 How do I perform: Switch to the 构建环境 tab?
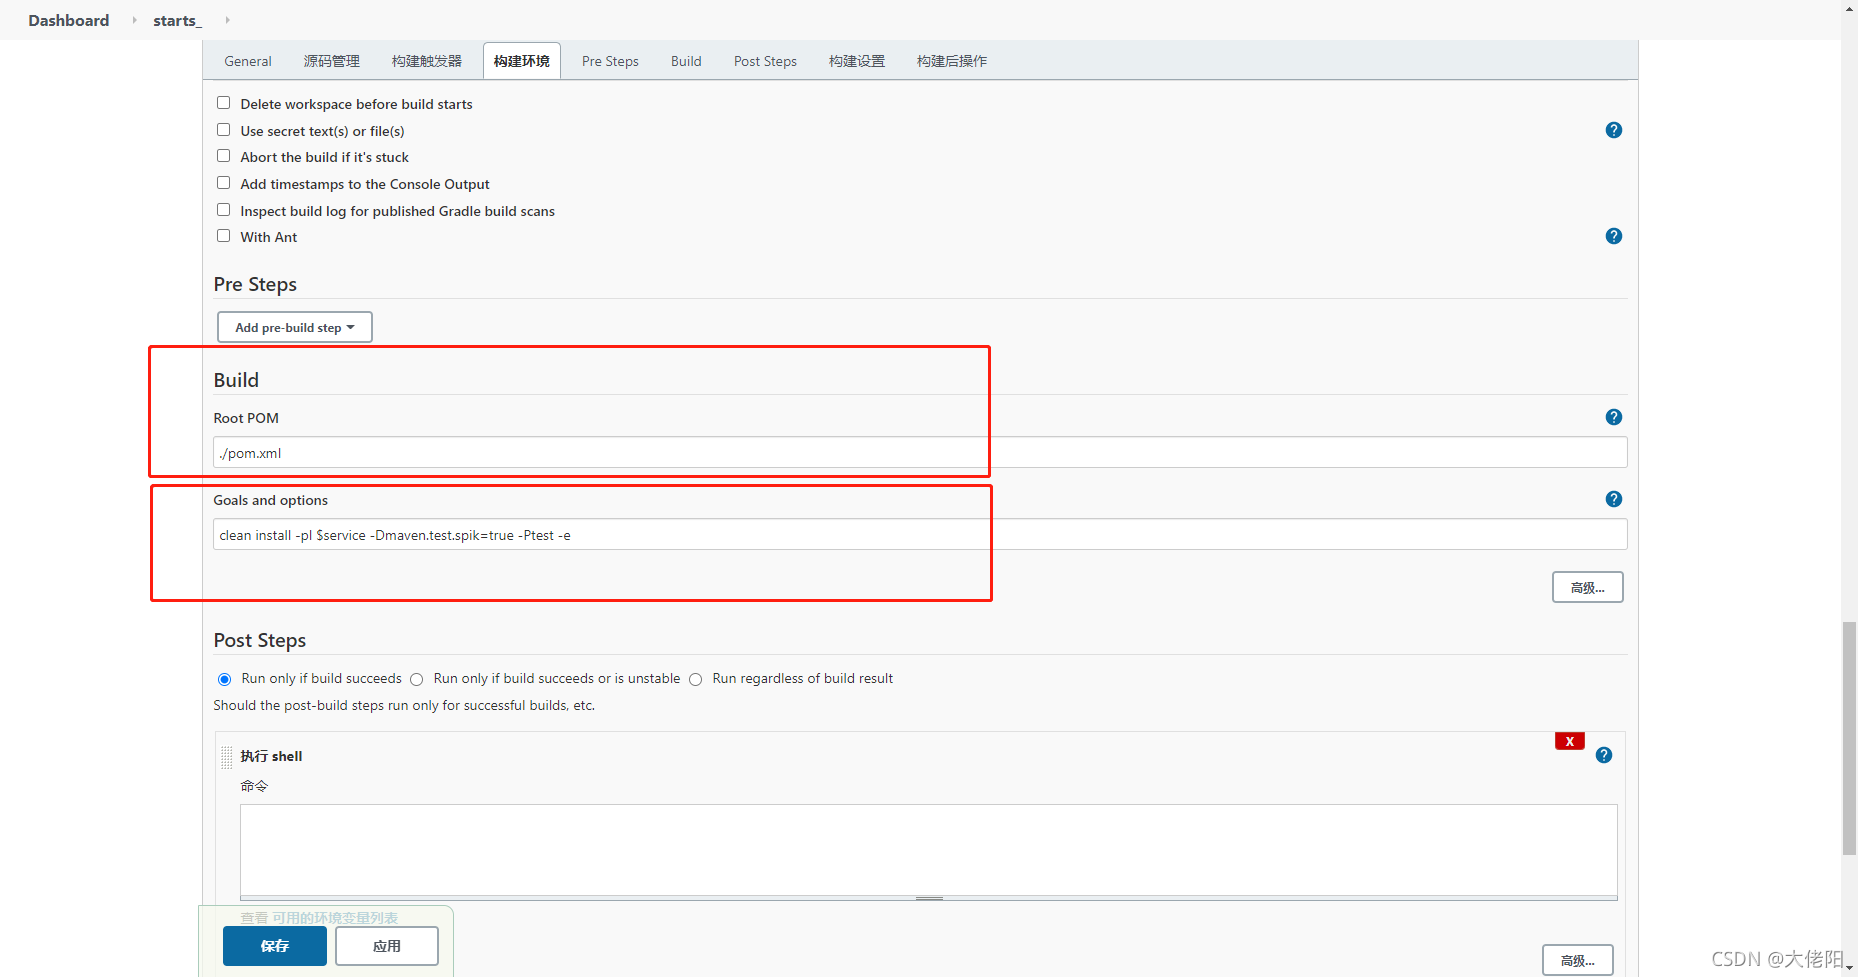(522, 61)
